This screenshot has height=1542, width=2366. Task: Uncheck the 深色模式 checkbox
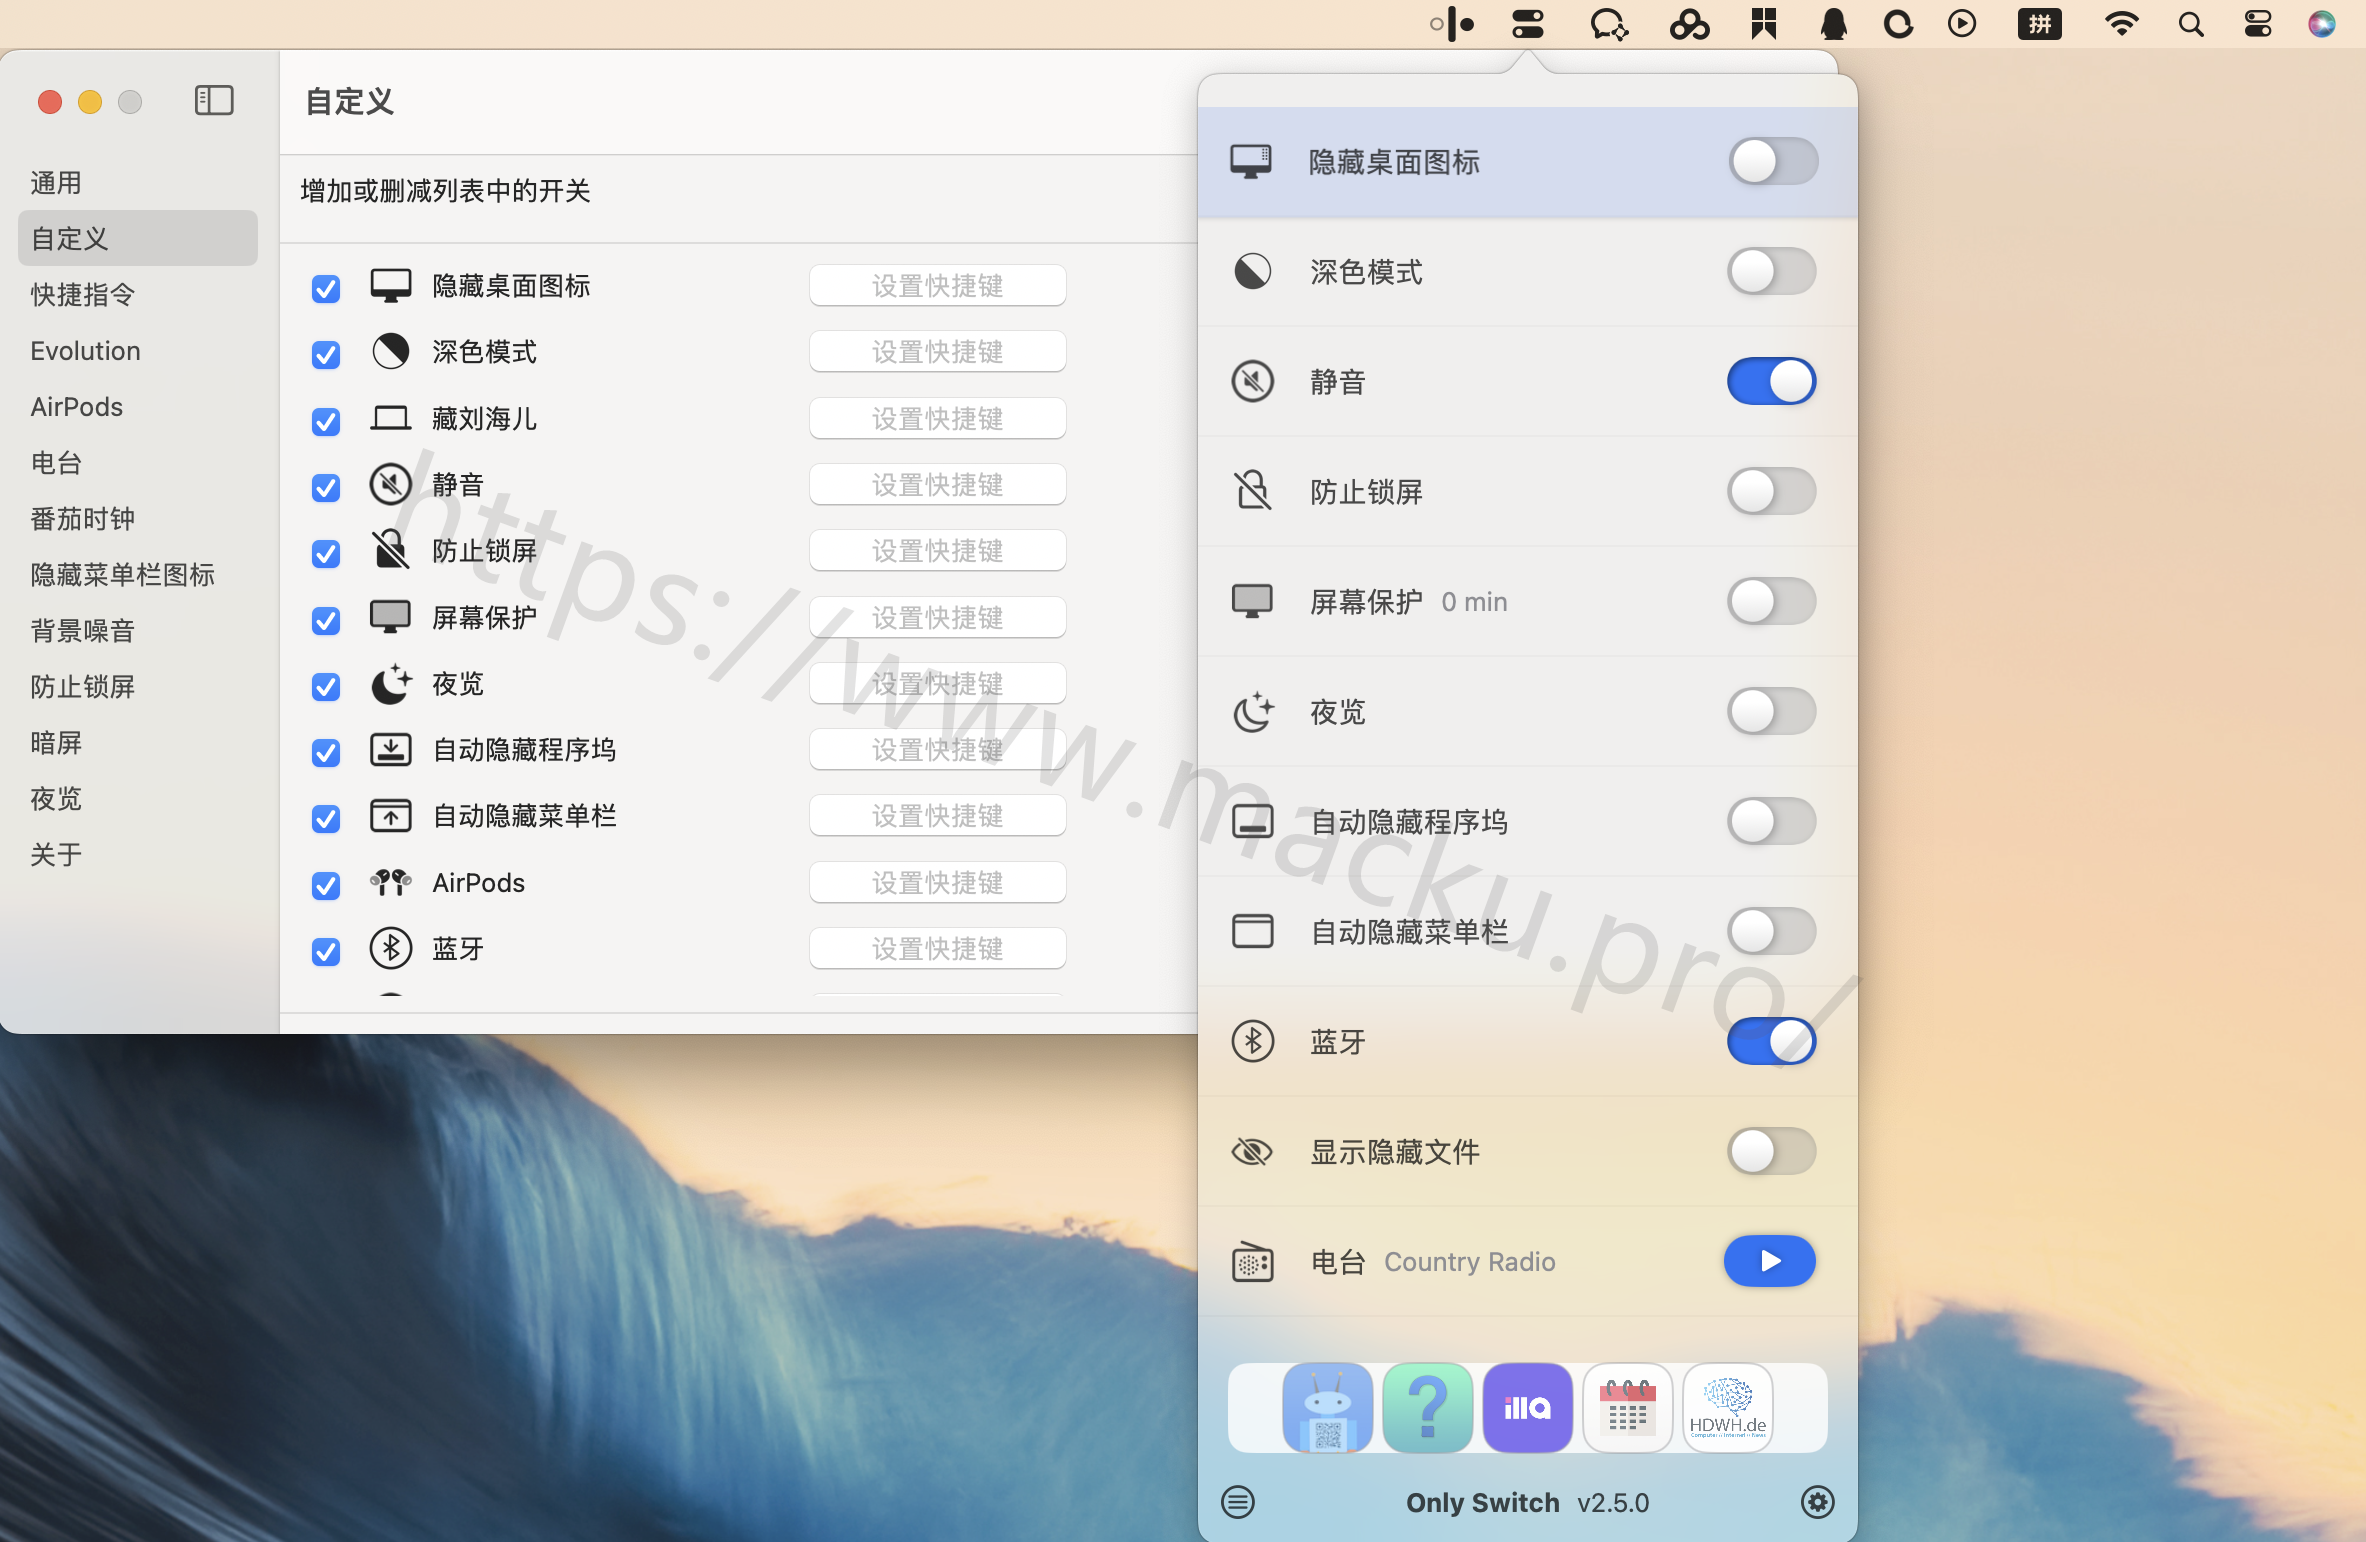pyautogui.click(x=326, y=354)
